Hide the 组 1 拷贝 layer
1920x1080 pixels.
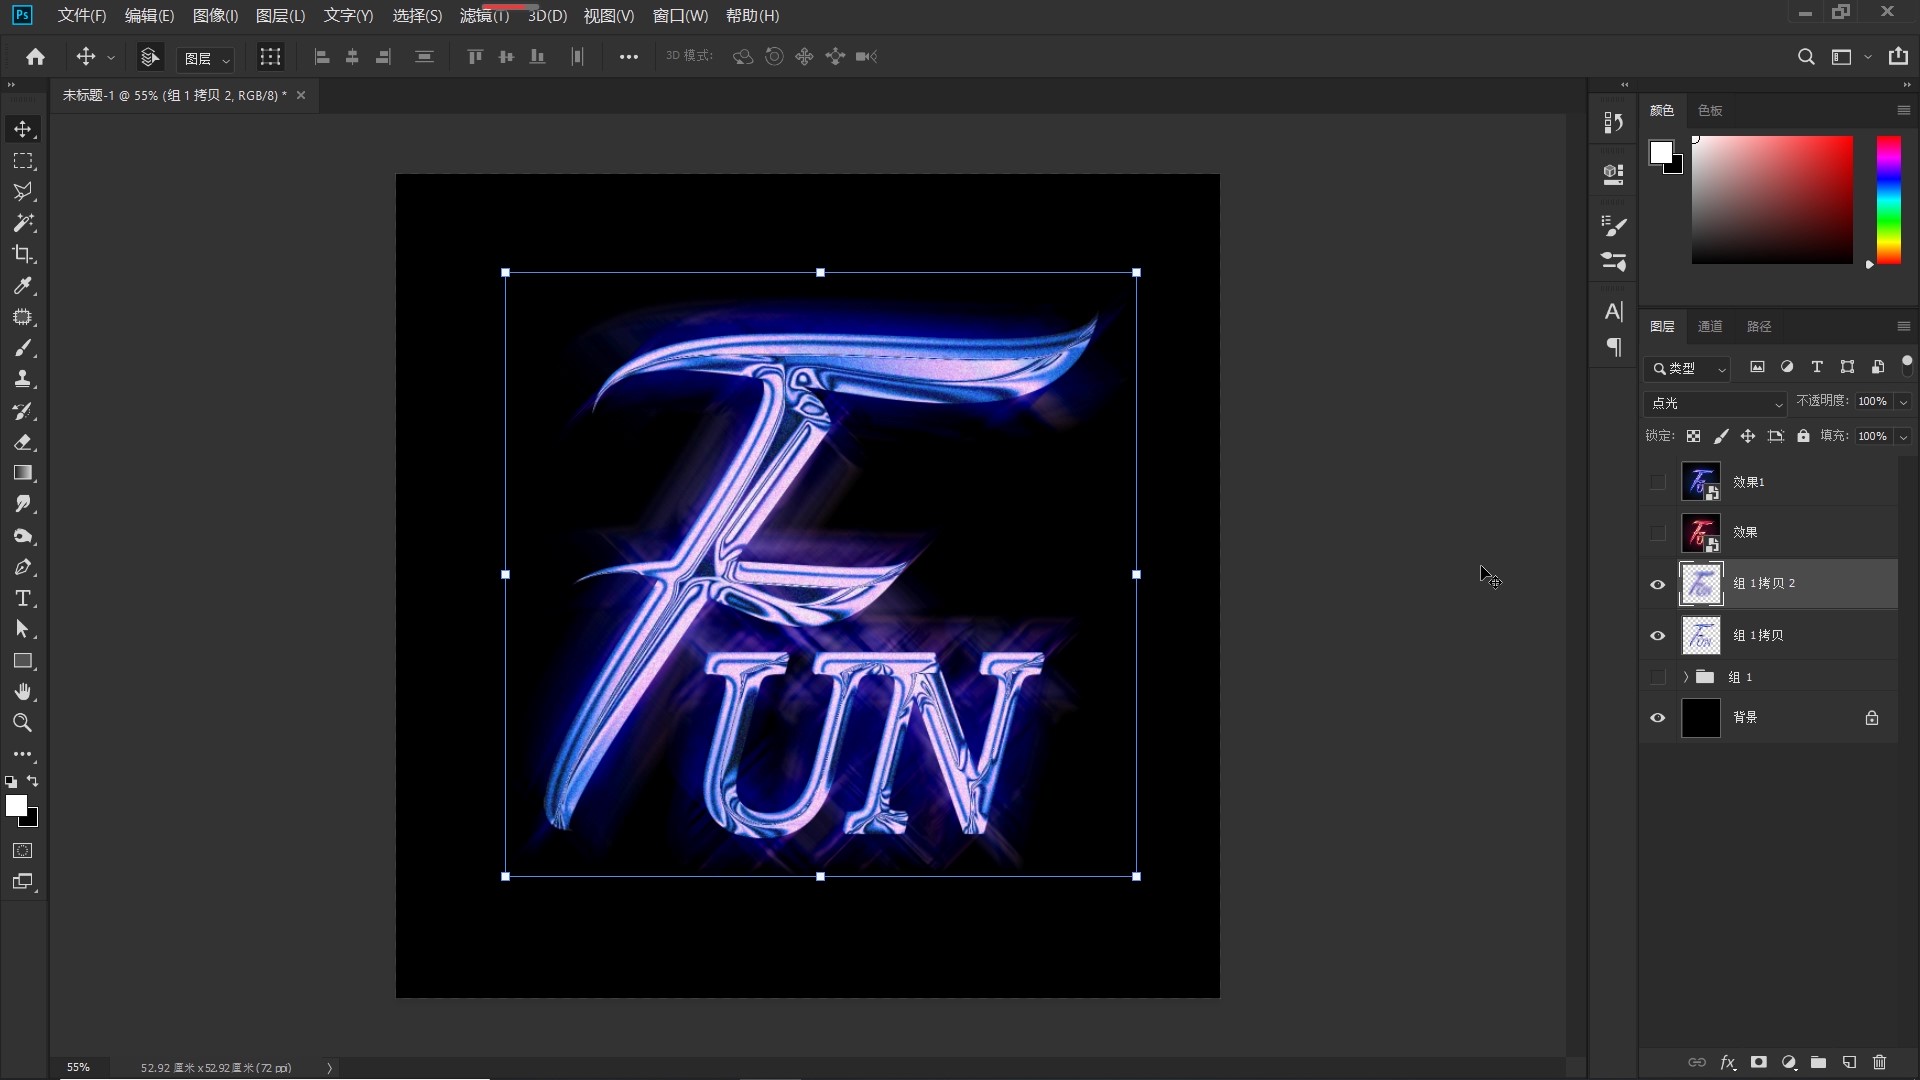pos(1657,636)
